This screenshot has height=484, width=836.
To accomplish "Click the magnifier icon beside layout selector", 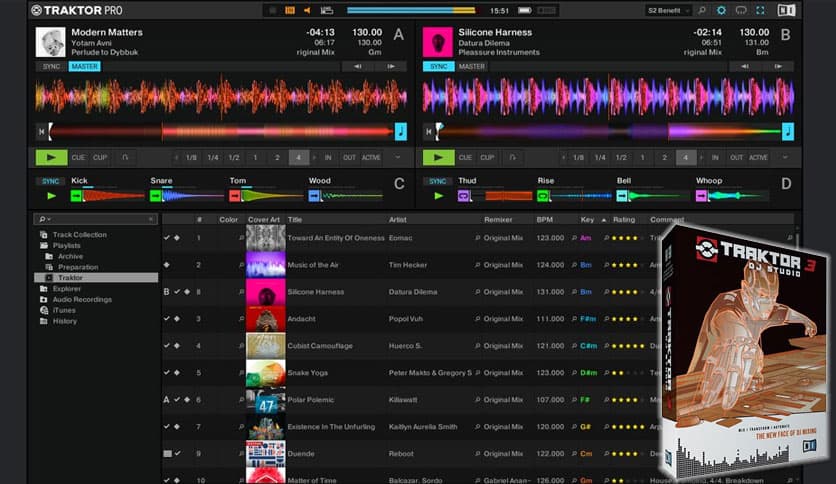I will coord(702,10).
